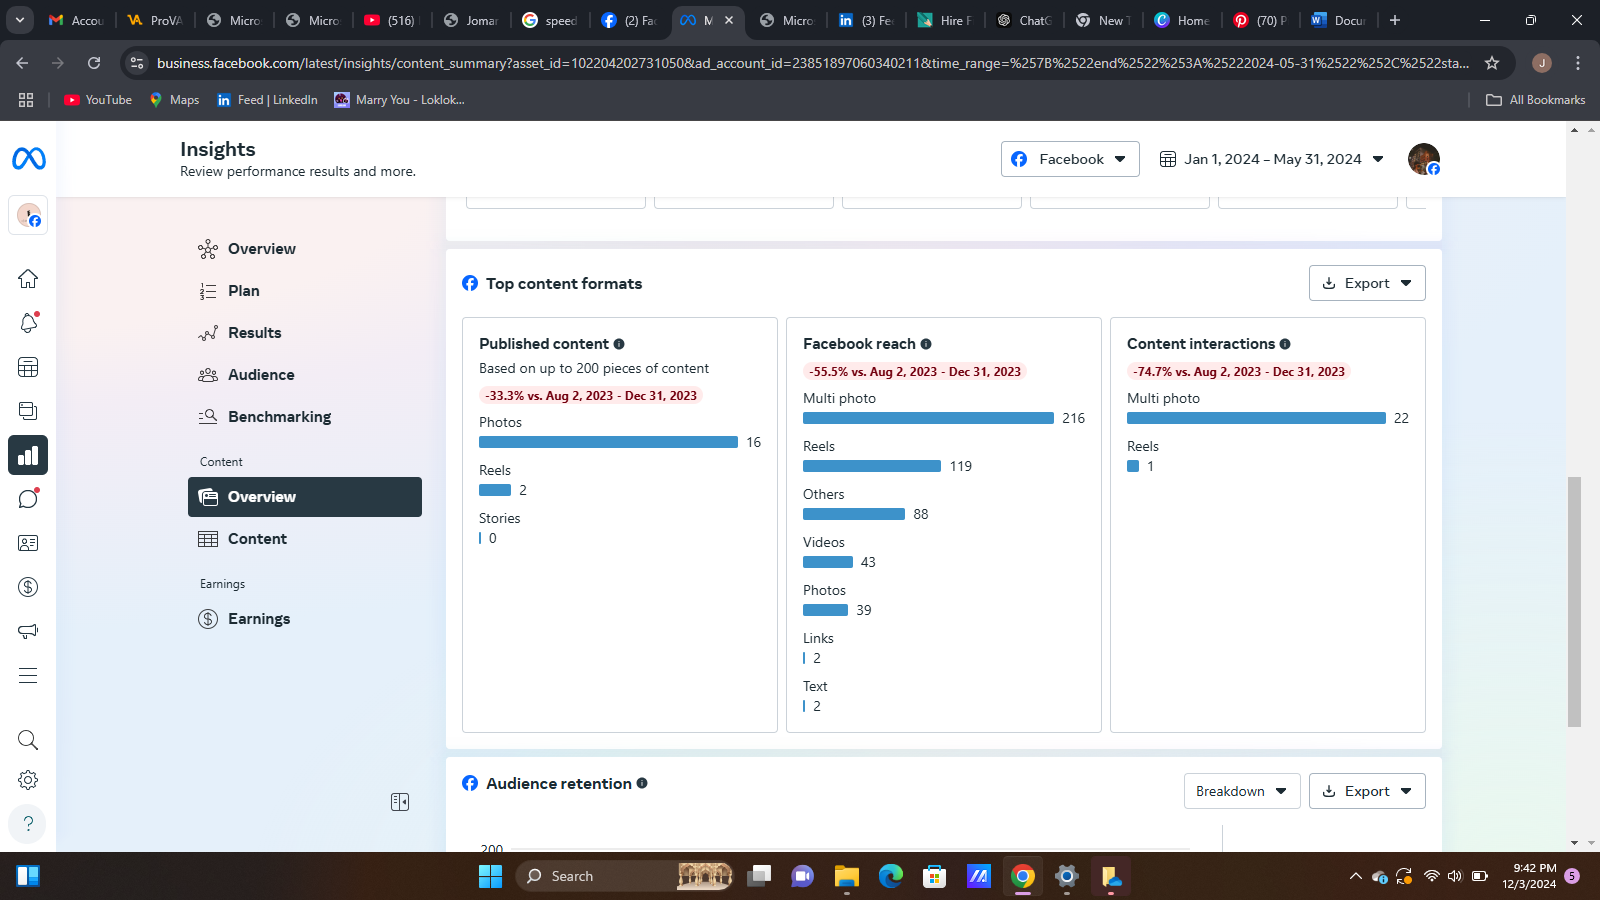Open the Earnings navigation link
Image resolution: width=1600 pixels, height=900 pixels.
coord(259,619)
